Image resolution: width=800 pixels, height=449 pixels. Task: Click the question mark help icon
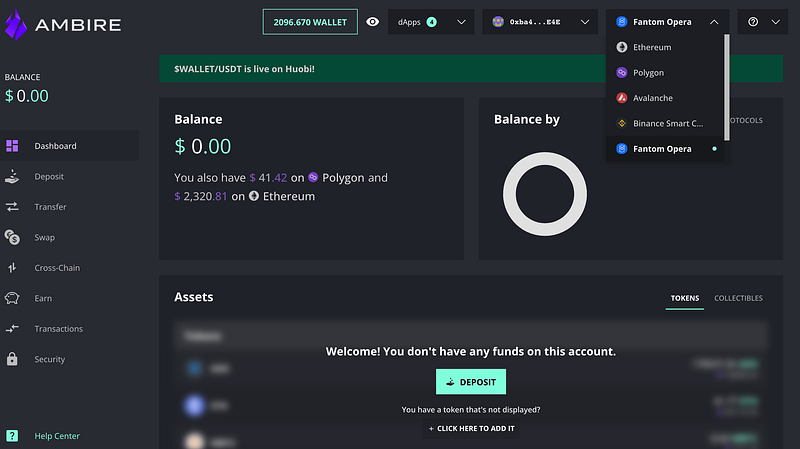tap(753, 22)
